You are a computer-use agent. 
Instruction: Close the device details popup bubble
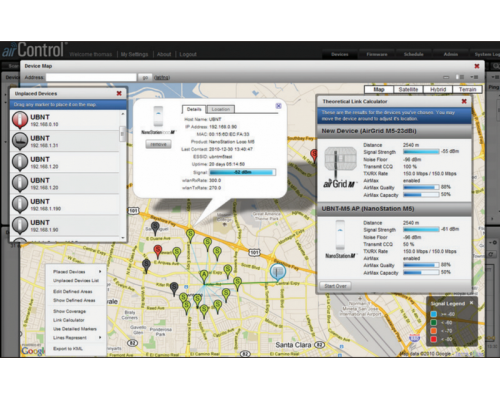279,106
